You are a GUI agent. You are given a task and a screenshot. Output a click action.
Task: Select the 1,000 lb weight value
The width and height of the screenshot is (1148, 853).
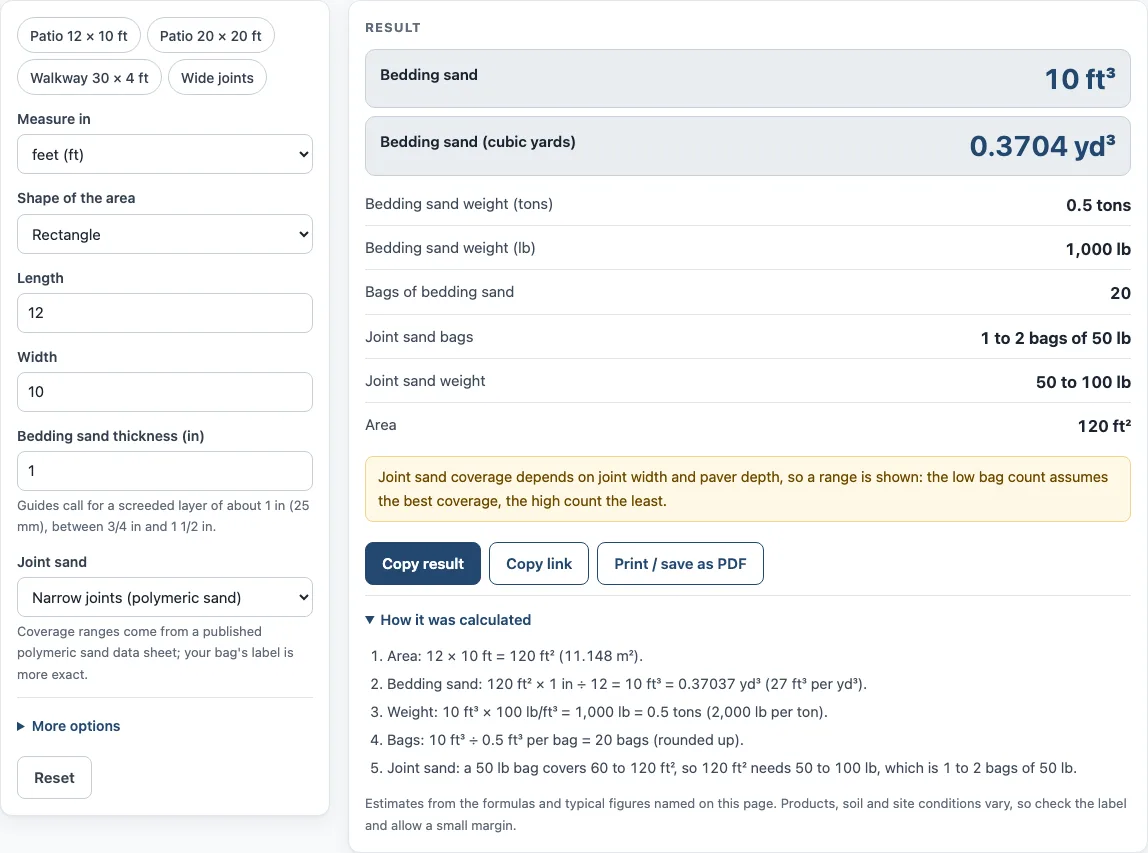[1098, 249]
